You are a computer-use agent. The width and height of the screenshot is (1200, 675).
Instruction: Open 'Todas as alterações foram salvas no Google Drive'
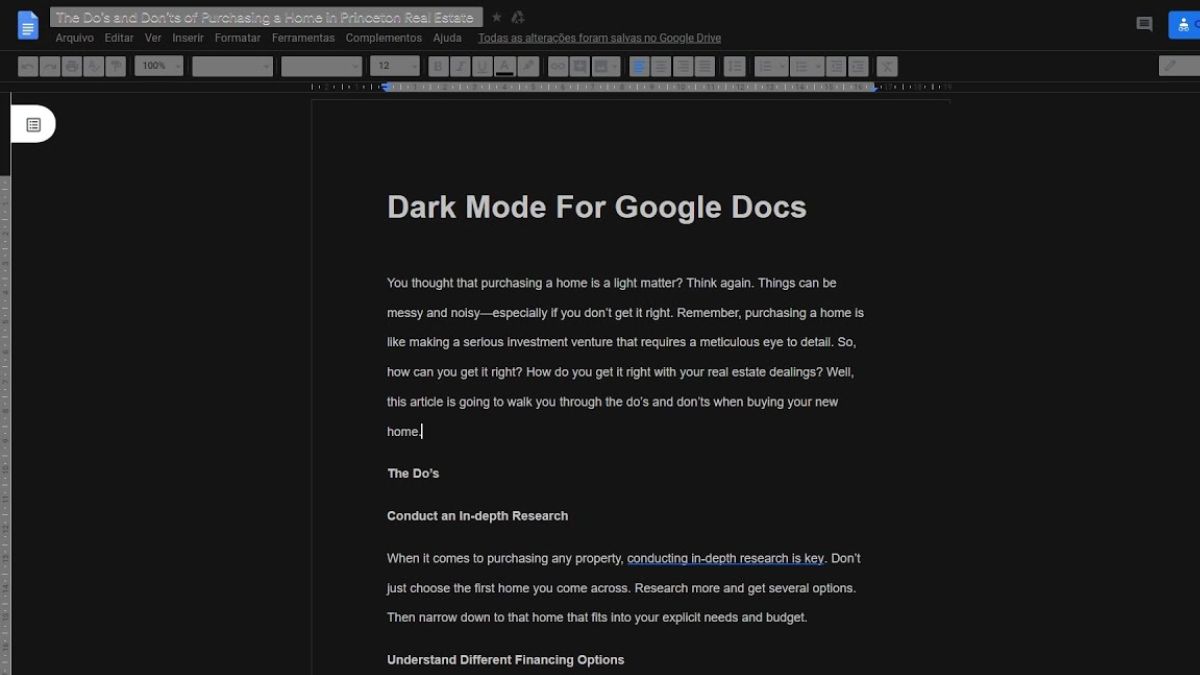pyautogui.click(x=598, y=37)
